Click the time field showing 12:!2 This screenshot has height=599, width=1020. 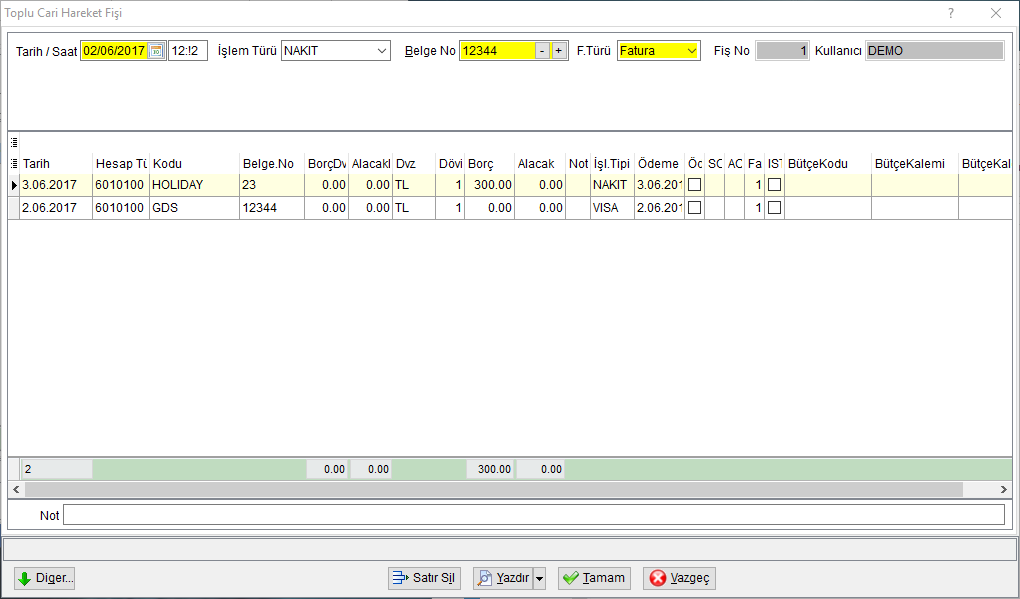pyautogui.click(x=188, y=51)
